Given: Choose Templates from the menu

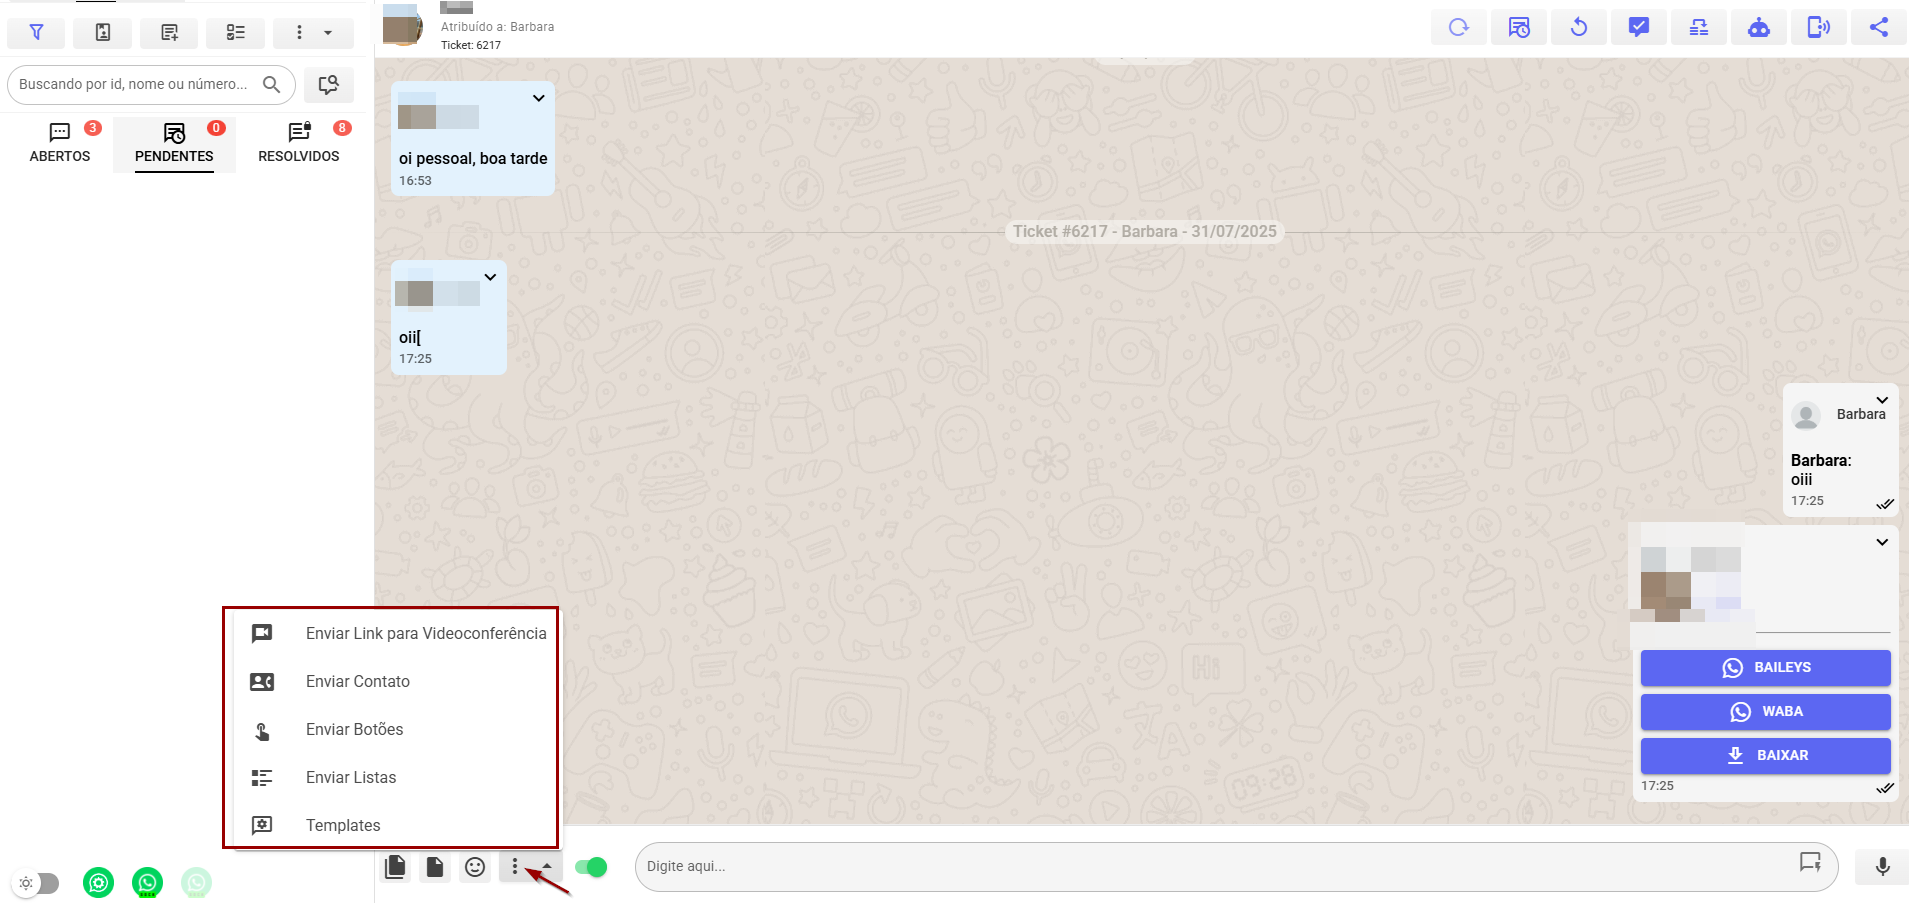Looking at the screenshot, I should (x=343, y=826).
